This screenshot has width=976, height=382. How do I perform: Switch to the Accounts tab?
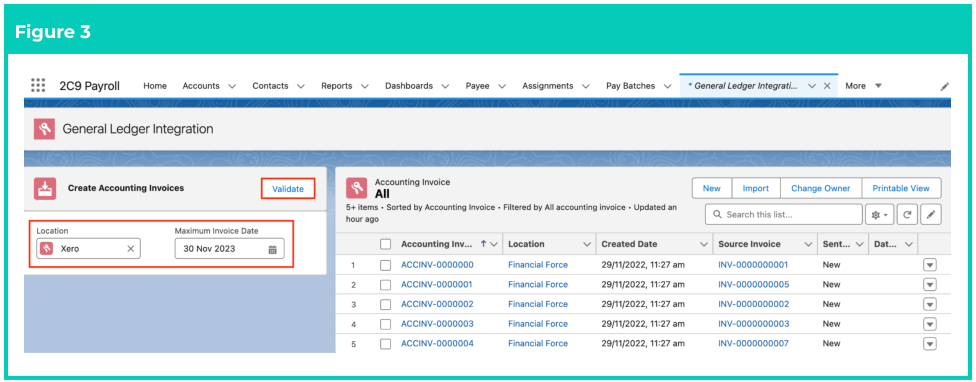click(200, 86)
